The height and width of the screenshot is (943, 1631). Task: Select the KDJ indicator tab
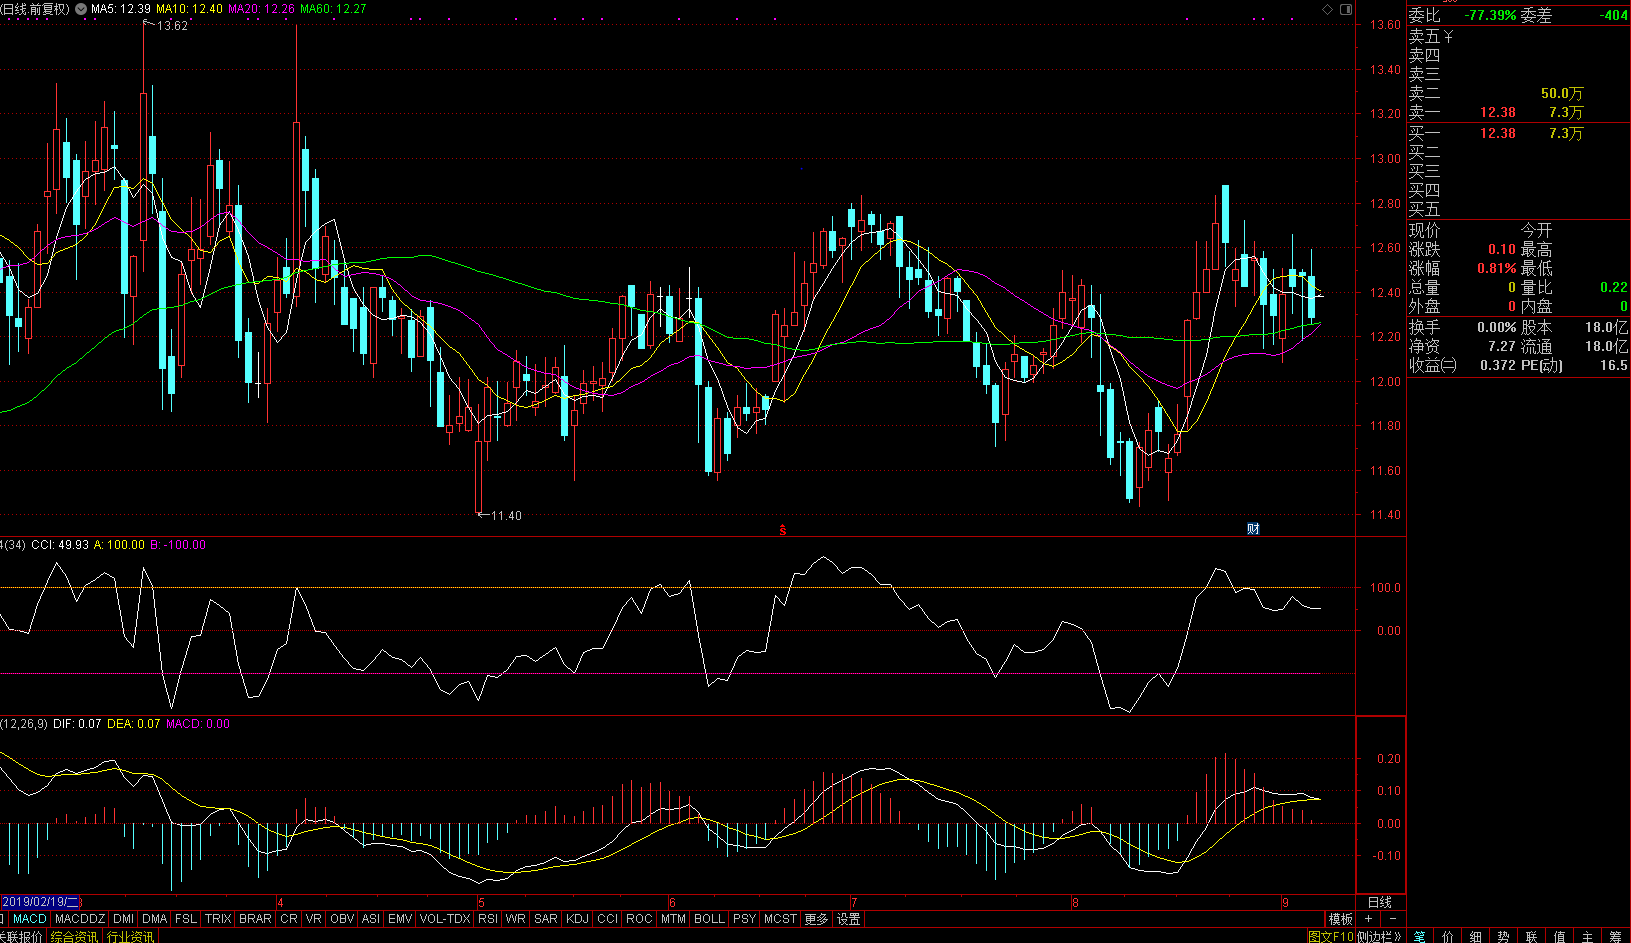click(x=578, y=919)
